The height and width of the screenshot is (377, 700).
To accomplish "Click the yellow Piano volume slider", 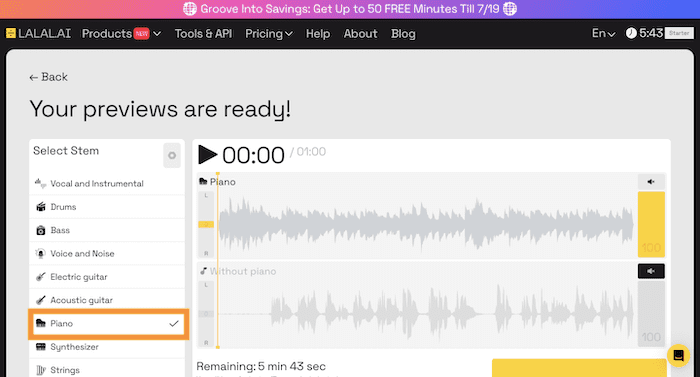I will (x=651, y=224).
